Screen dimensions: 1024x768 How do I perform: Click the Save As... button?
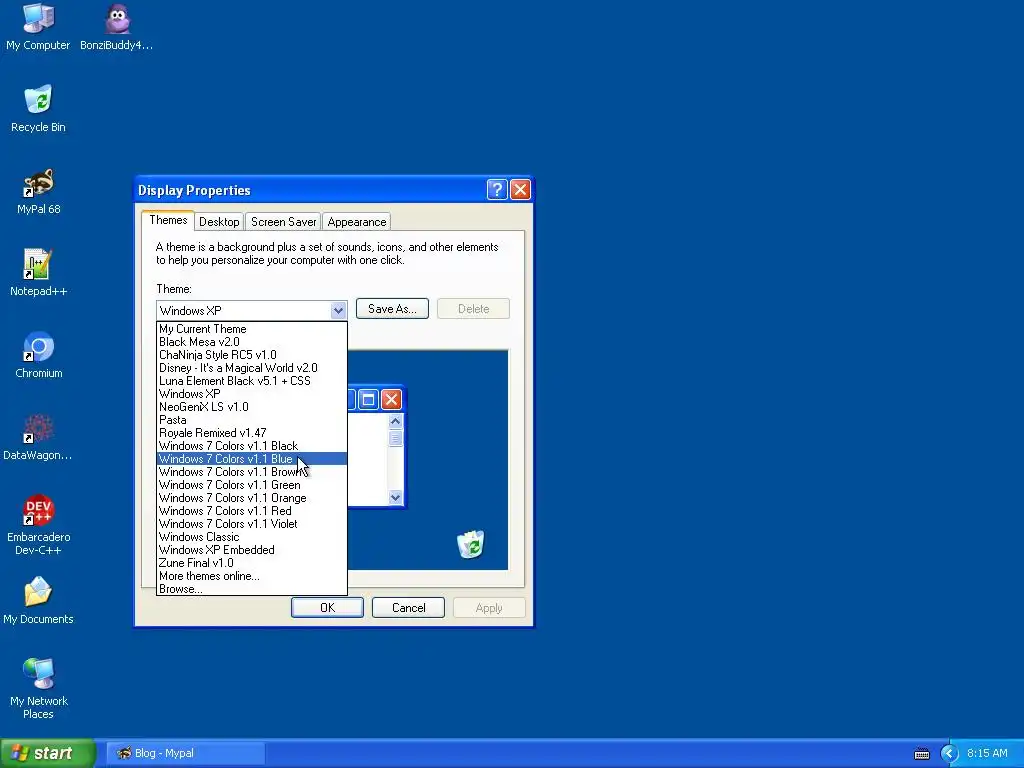tap(392, 309)
